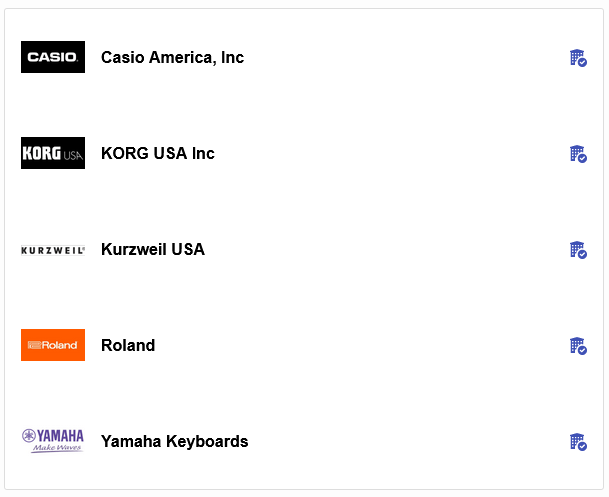Viewport: 609px width, 497px height.
Task: Click the verified company badge for Casio America
Action: (577, 58)
